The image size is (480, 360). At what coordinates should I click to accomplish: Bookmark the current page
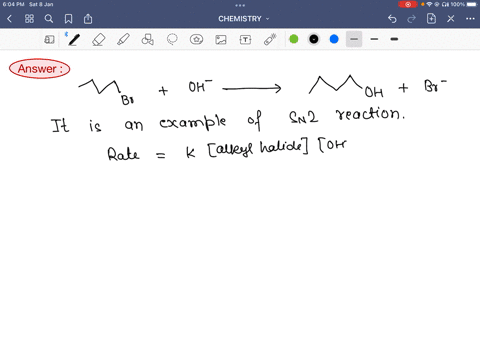[x=68, y=19]
